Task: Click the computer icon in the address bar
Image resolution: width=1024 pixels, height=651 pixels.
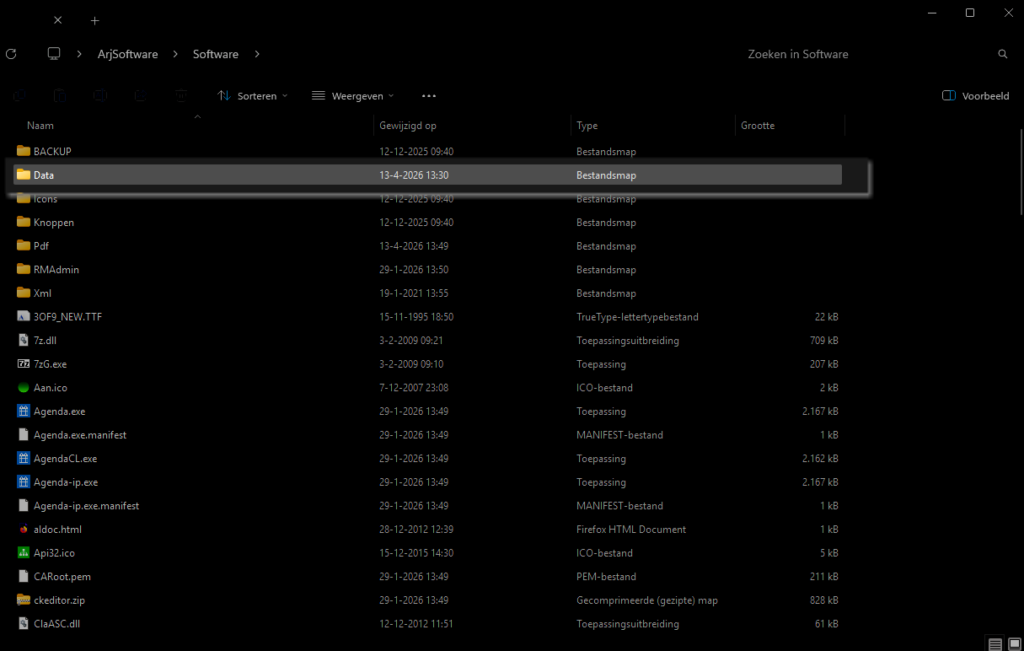Action: 54,54
